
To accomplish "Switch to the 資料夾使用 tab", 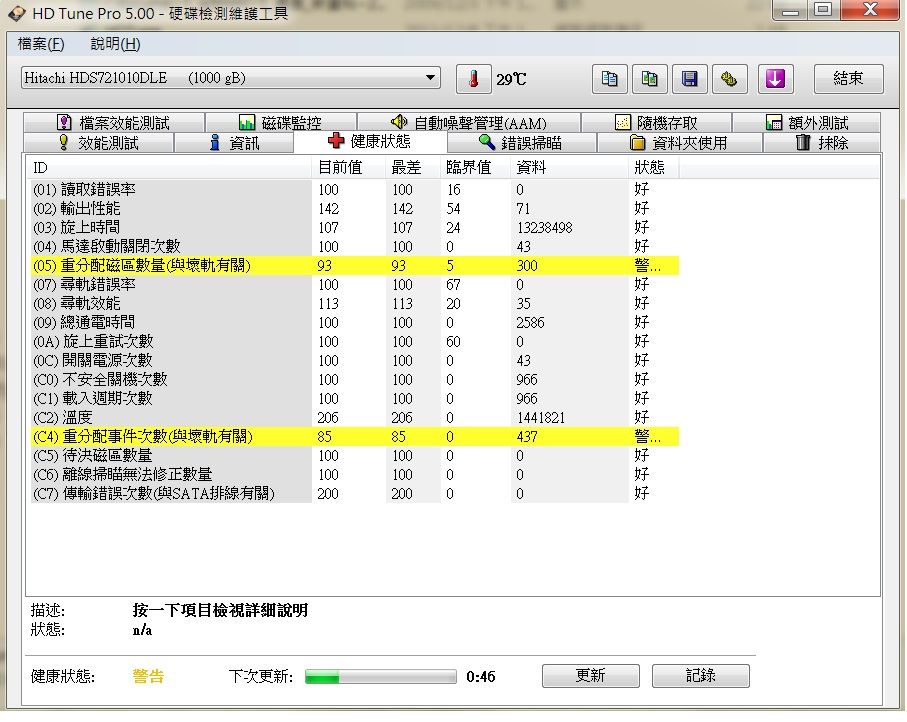I will coord(680,143).
